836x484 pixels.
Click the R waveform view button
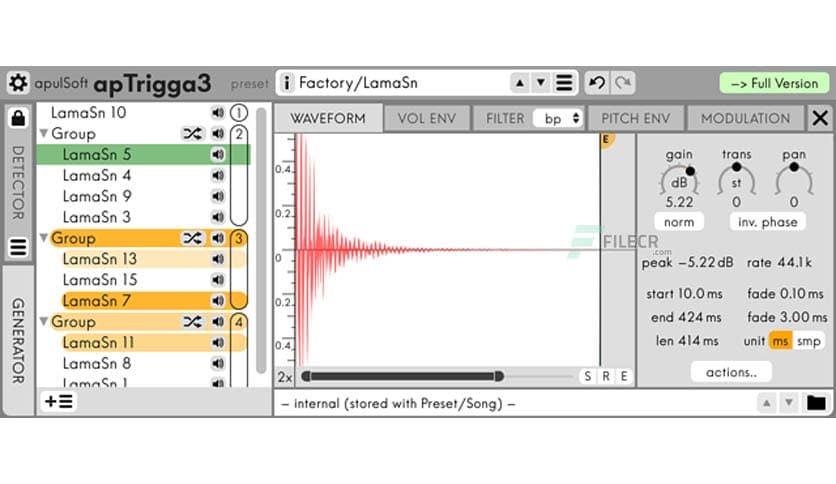(606, 376)
